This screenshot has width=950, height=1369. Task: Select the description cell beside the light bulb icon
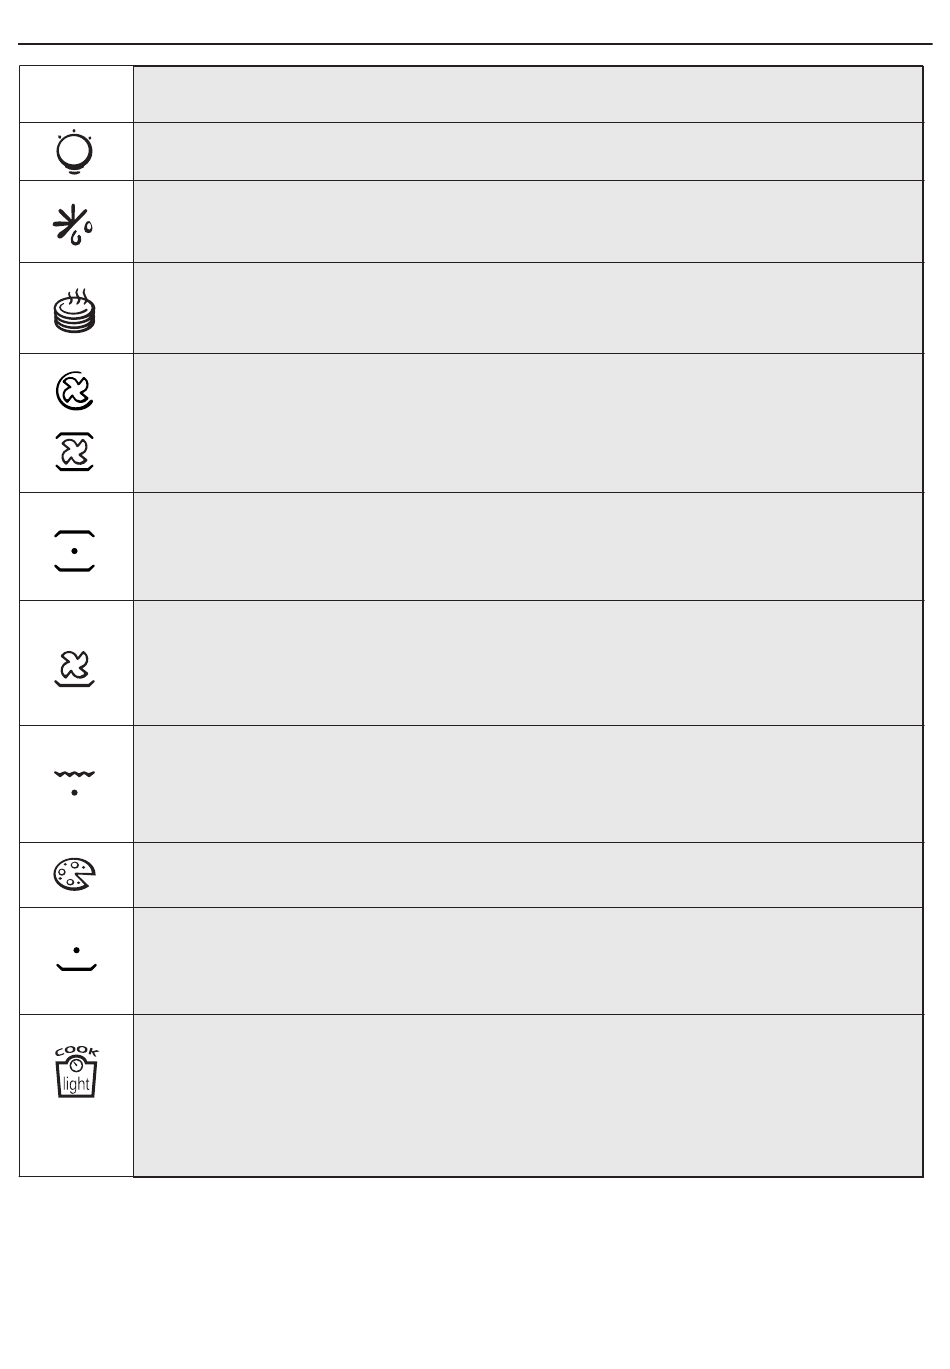coord(527,151)
